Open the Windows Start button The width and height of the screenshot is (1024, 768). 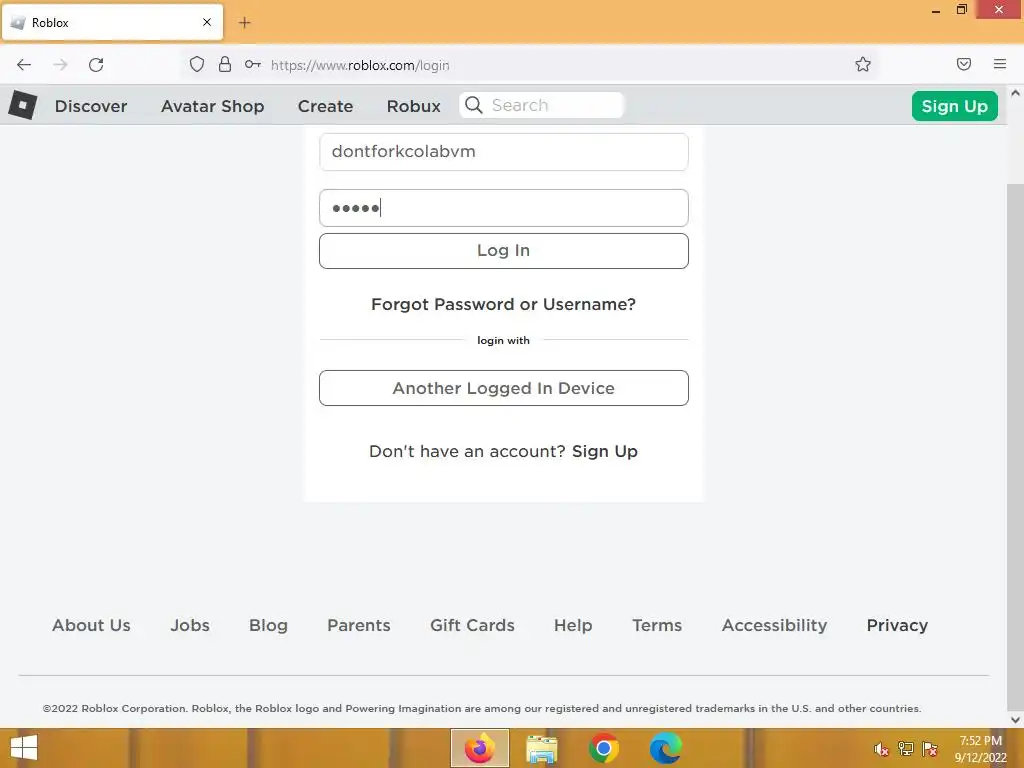coord(24,748)
